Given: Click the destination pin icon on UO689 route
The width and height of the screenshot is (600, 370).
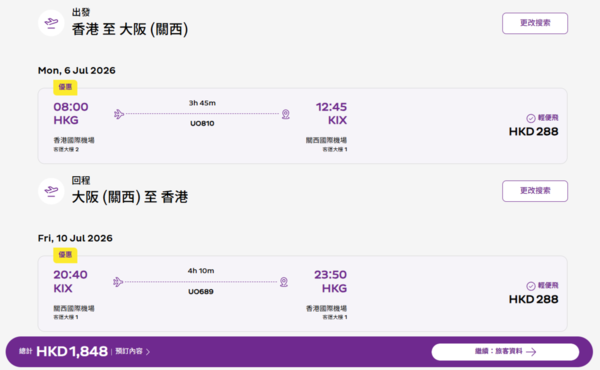Looking at the screenshot, I should pyautogui.click(x=284, y=282).
